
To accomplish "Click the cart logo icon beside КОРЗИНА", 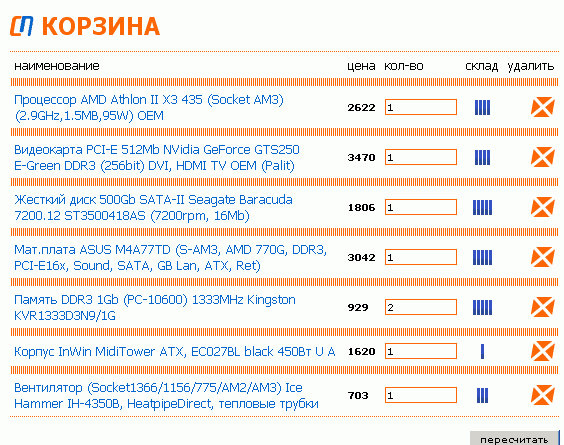I will [22, 26].
